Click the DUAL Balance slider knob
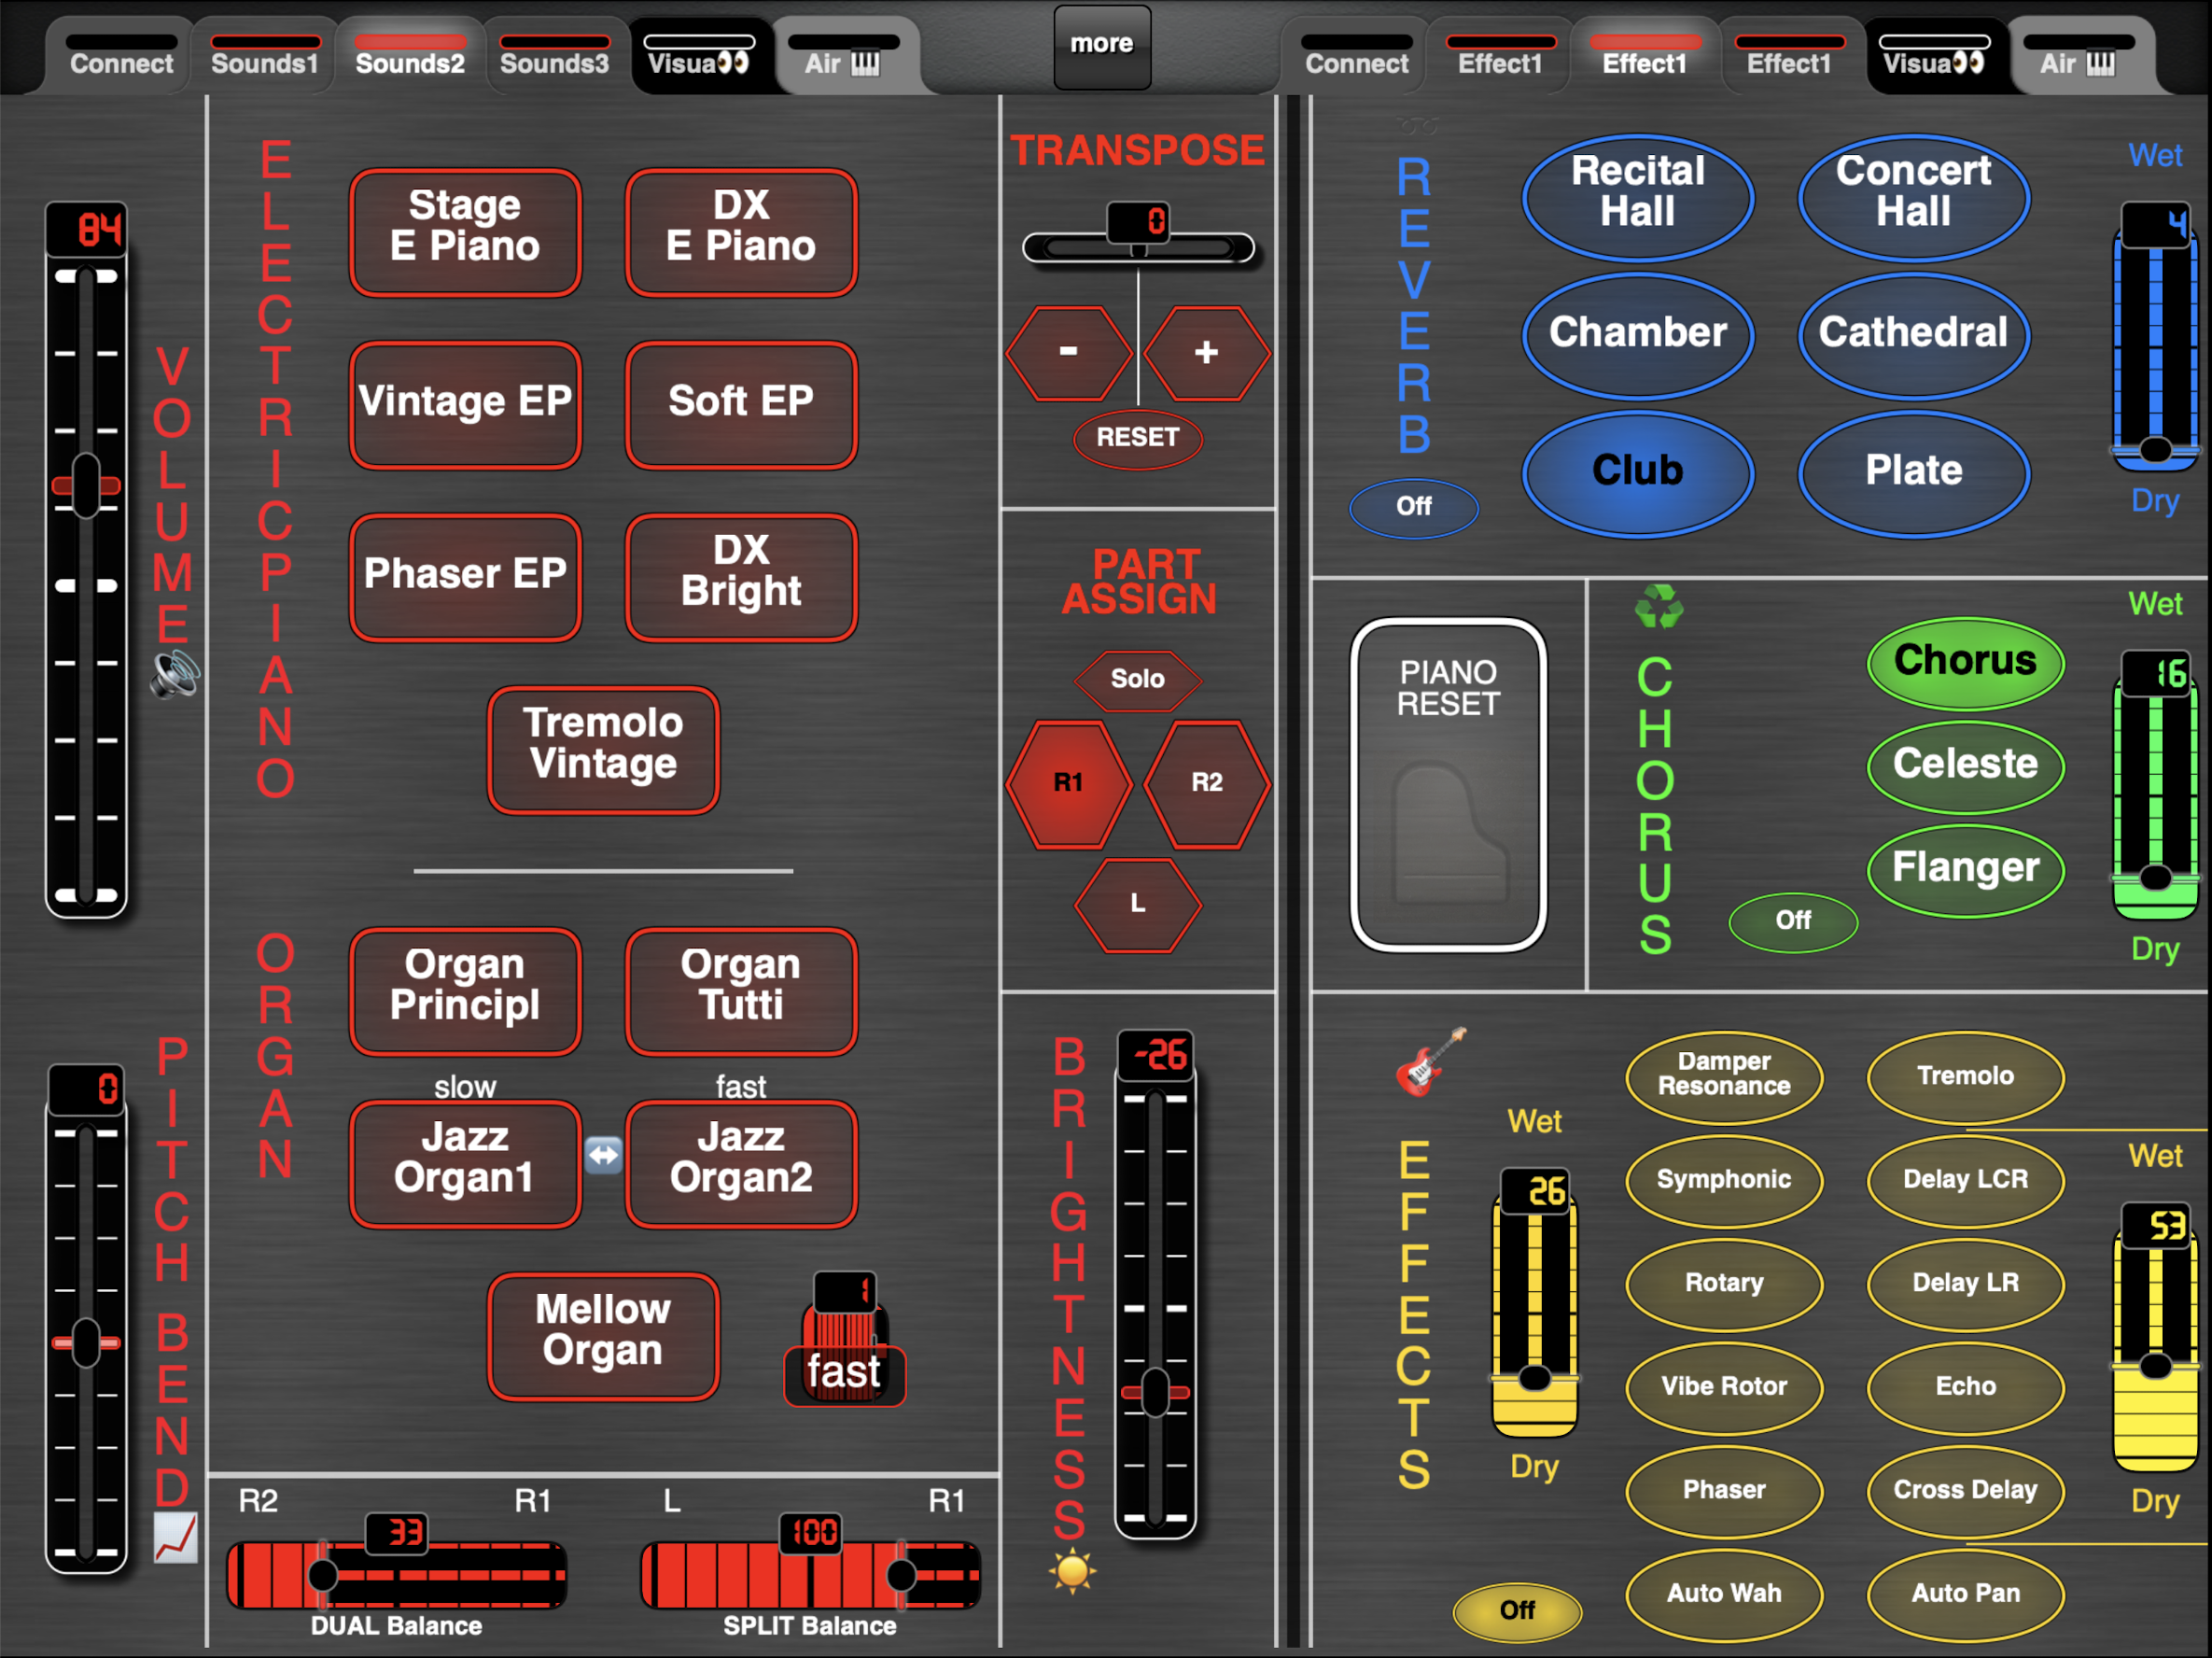 click(x=322, y=1575)
